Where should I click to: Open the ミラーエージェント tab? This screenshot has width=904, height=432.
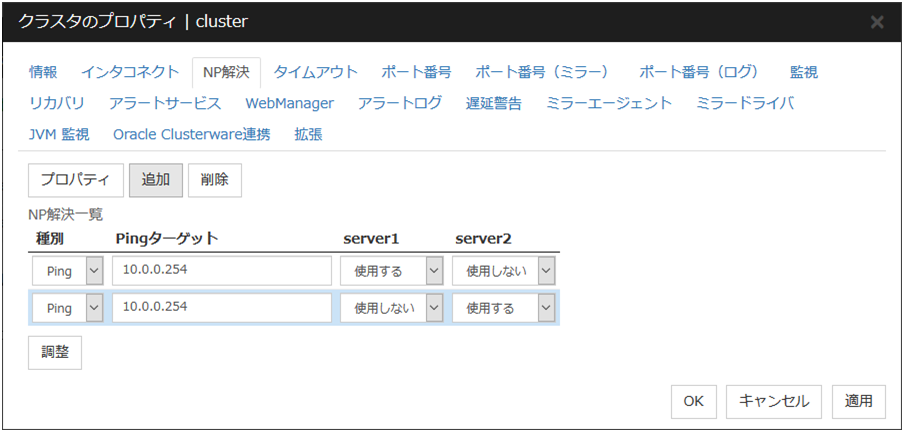pos(609,103)
